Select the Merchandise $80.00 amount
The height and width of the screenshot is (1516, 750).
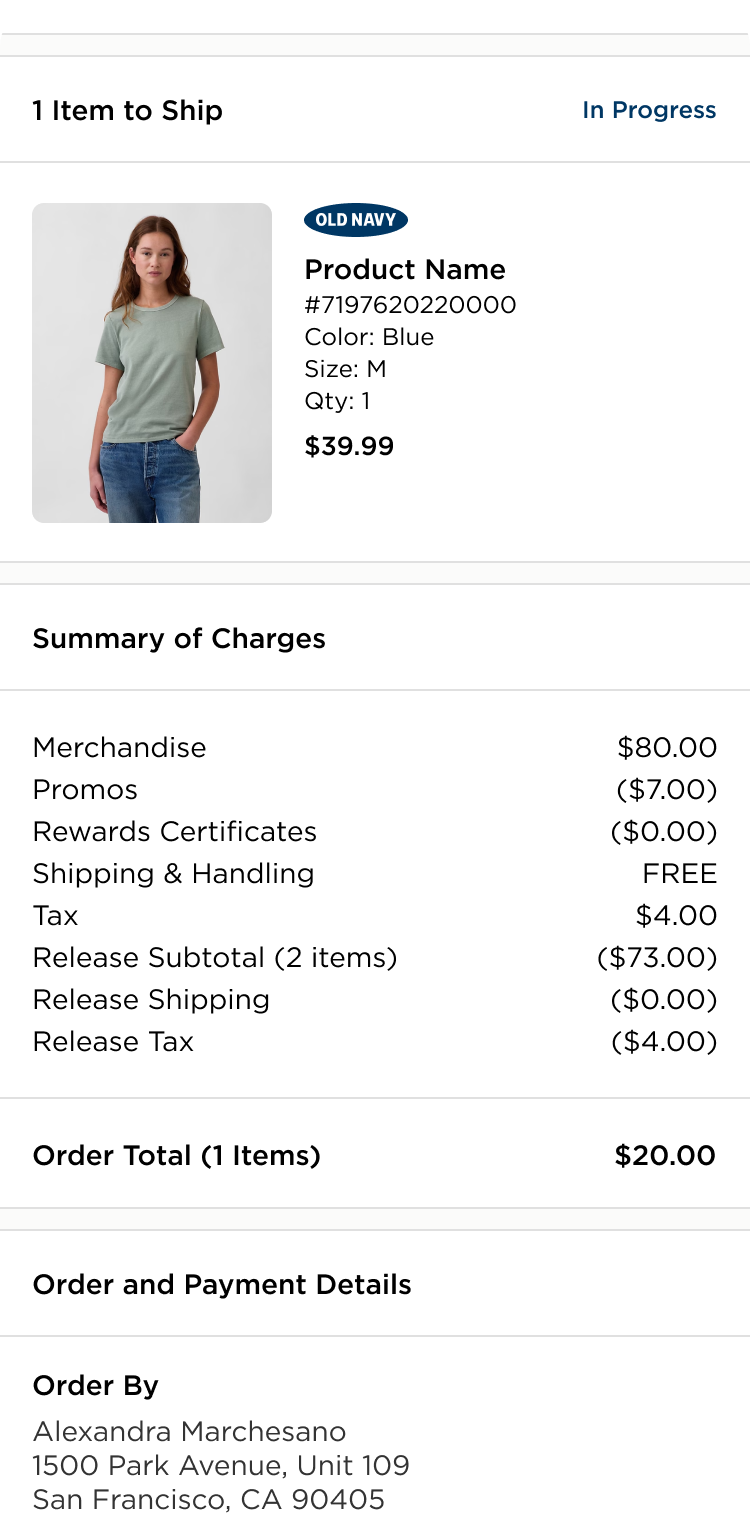[x=667, y=748]
